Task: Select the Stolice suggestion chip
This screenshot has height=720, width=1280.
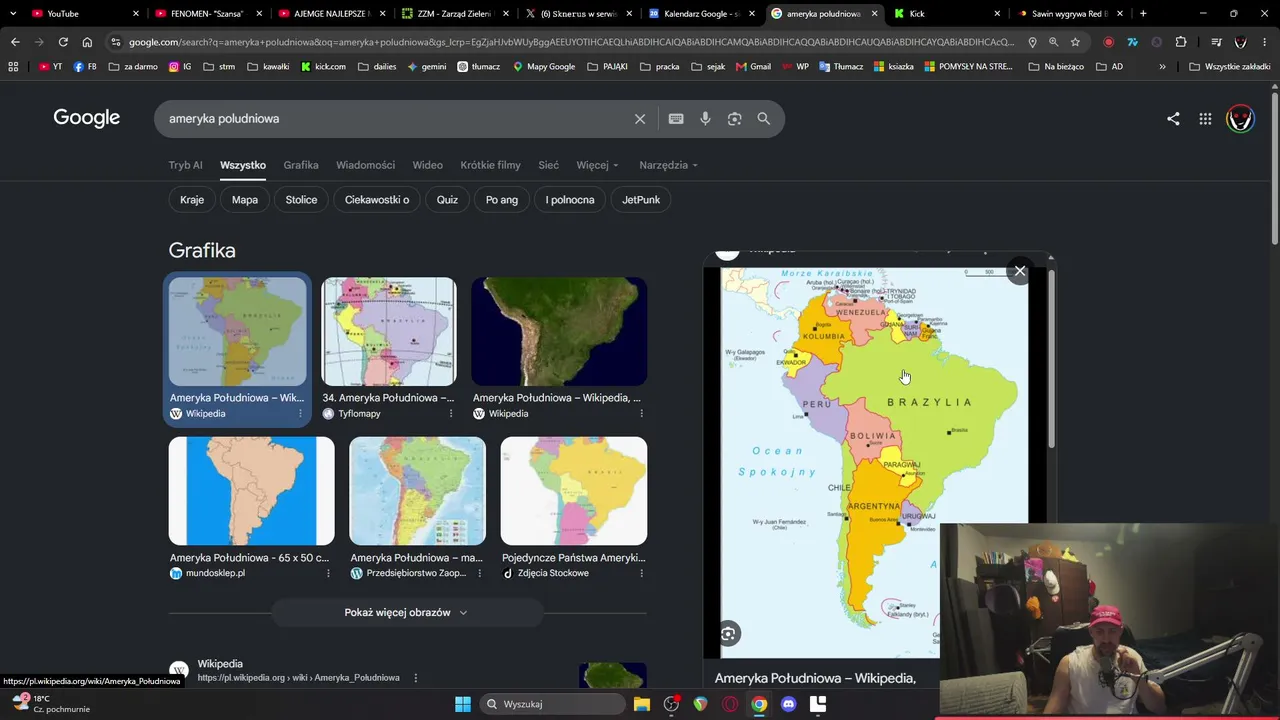Action: point(301,200)
